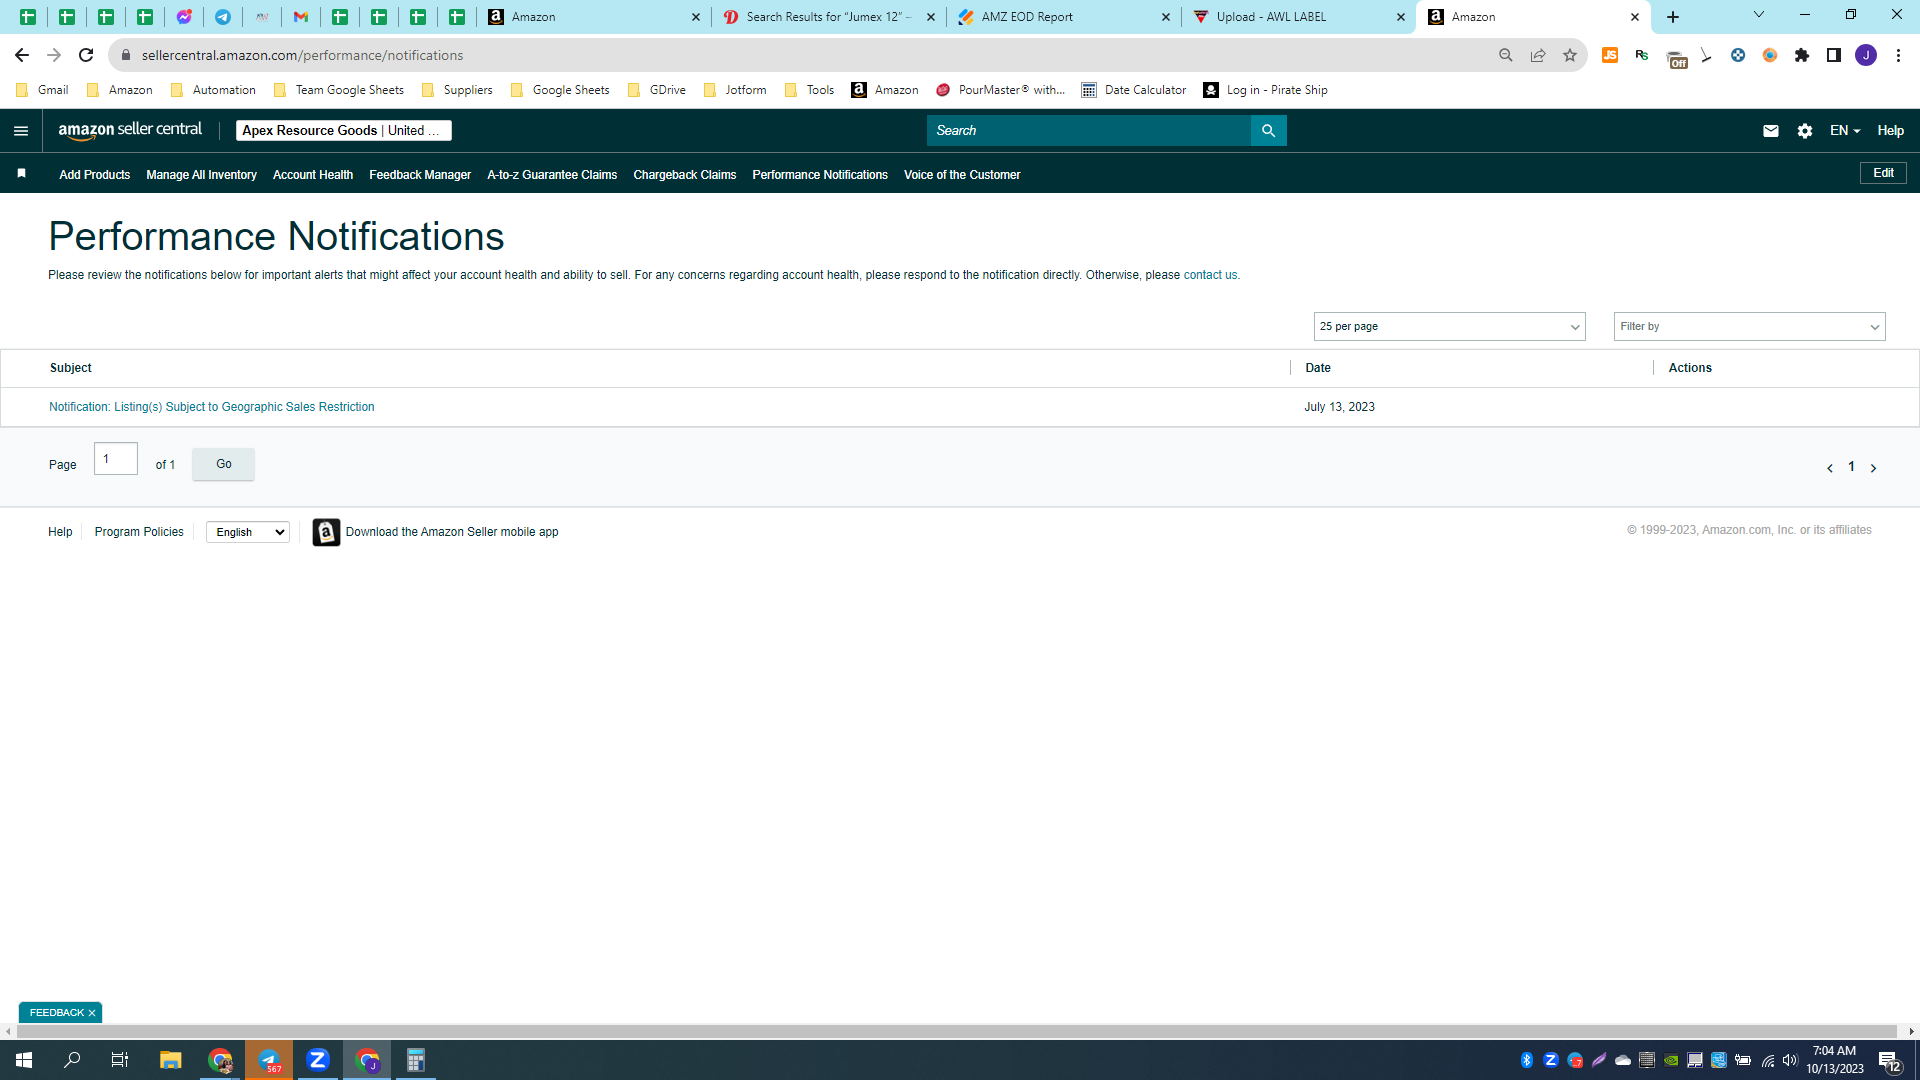Image resolution: width=1920 pixels, height=1080 pixels.
Task: Click the Edit button in navbar
Action: click(1883, 173)
